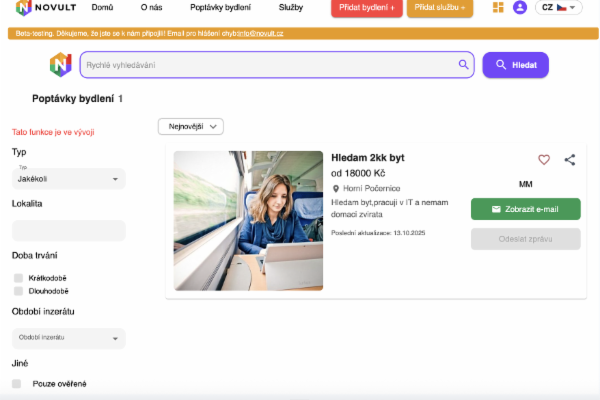Open the user profile avatar icon
The image size is (600, 400).
point(519,8)
